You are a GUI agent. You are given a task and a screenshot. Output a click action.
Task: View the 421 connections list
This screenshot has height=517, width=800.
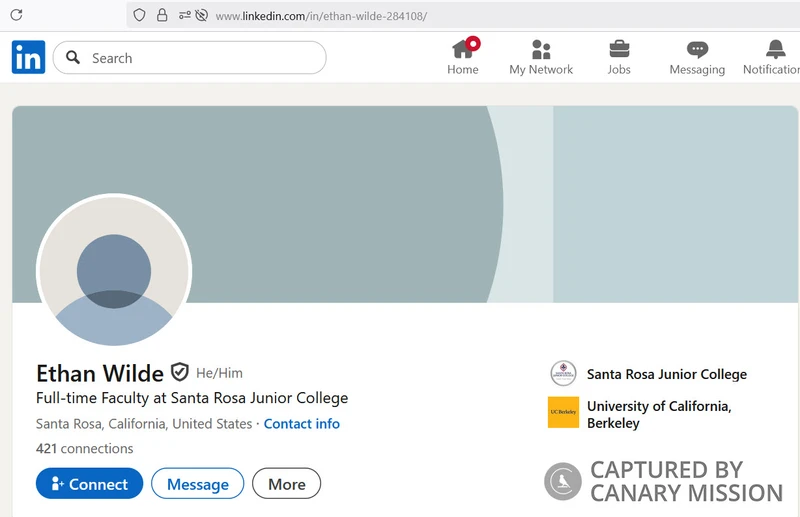(84, 449)
